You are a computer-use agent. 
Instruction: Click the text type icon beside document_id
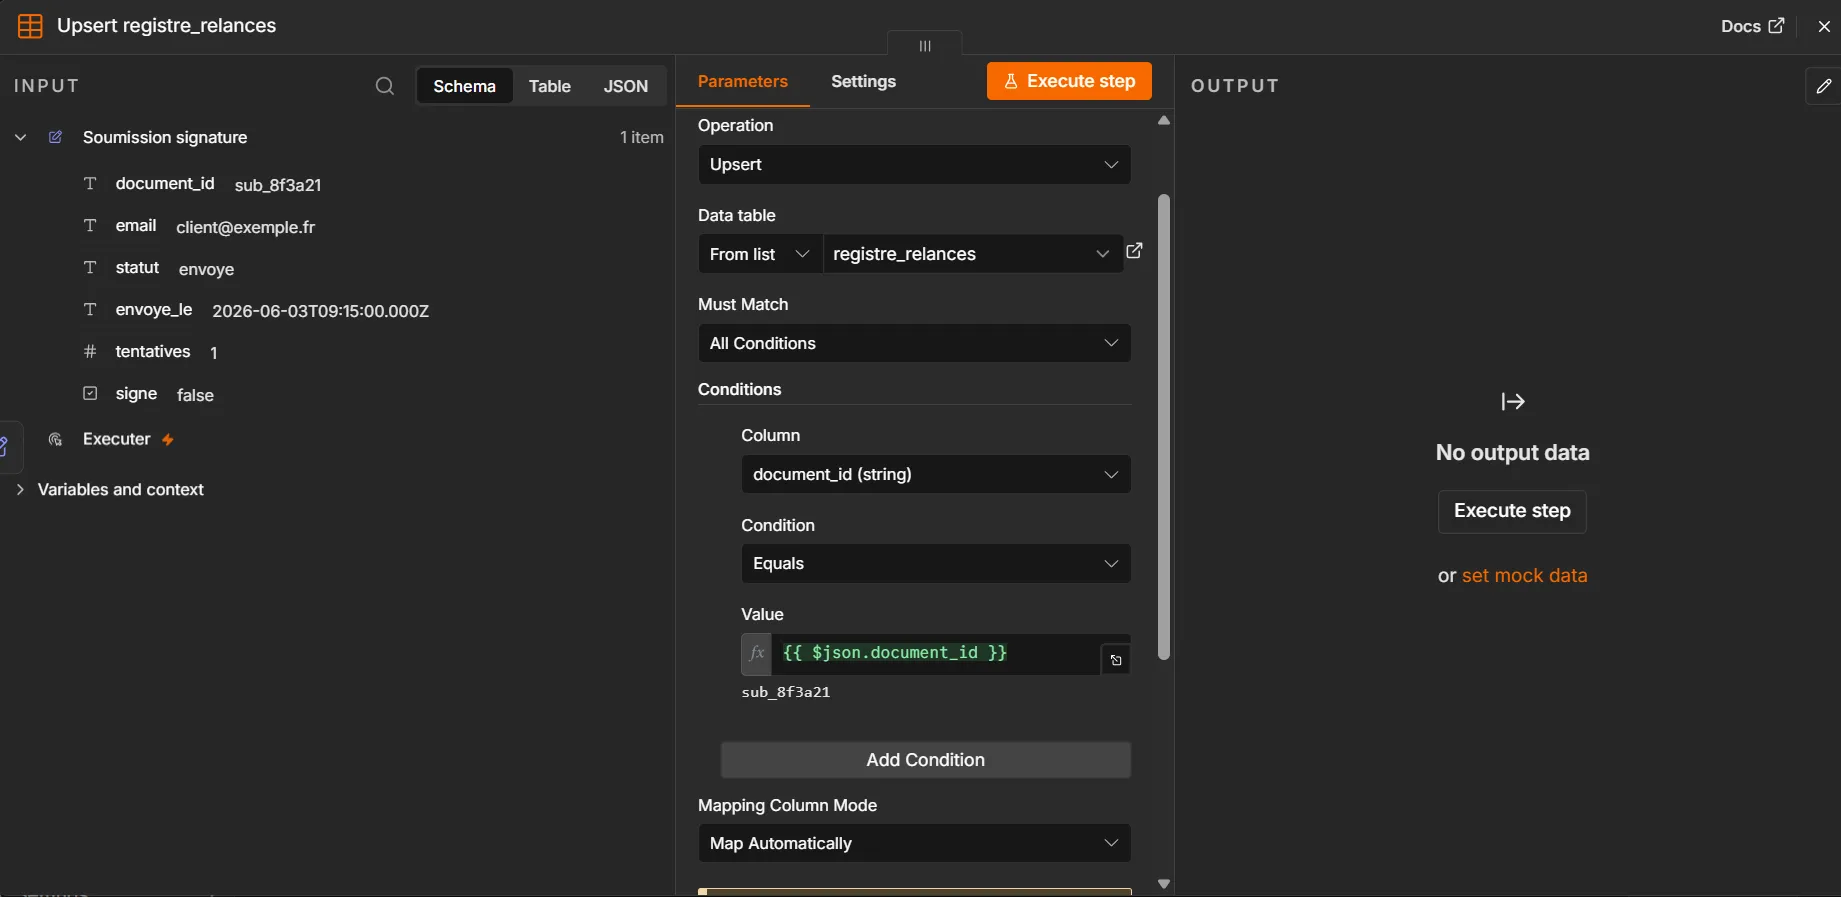tap(90, 184)
